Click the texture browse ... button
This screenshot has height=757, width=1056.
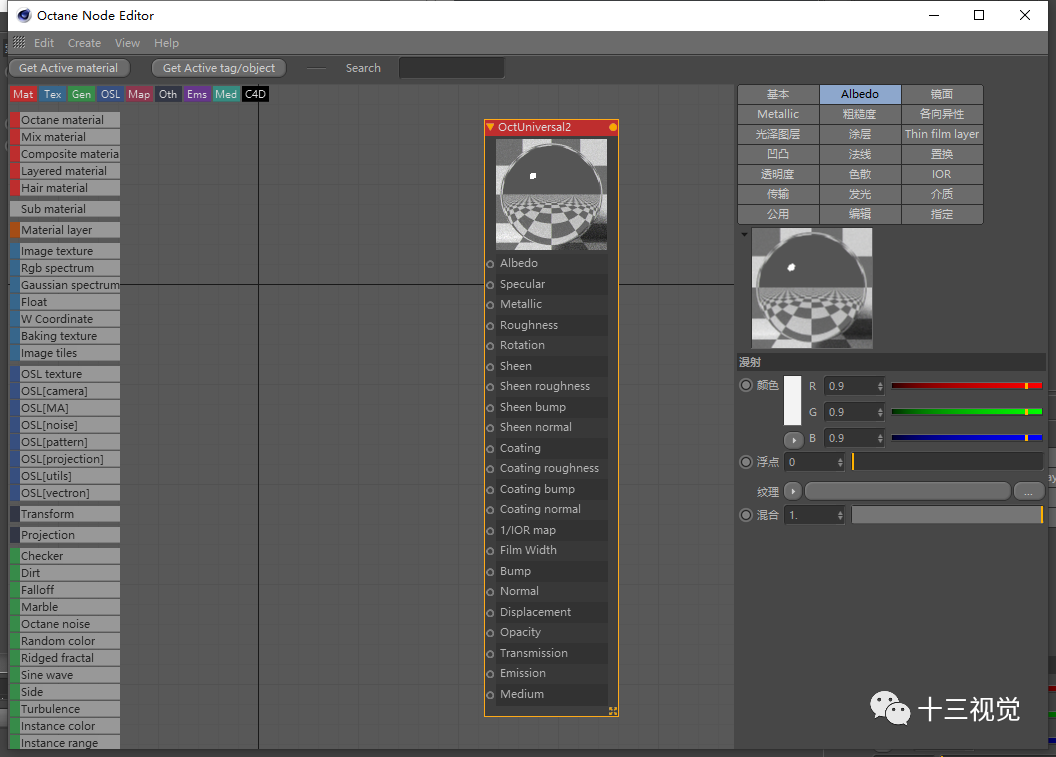pyautogui.click(x=1028, y=492)
